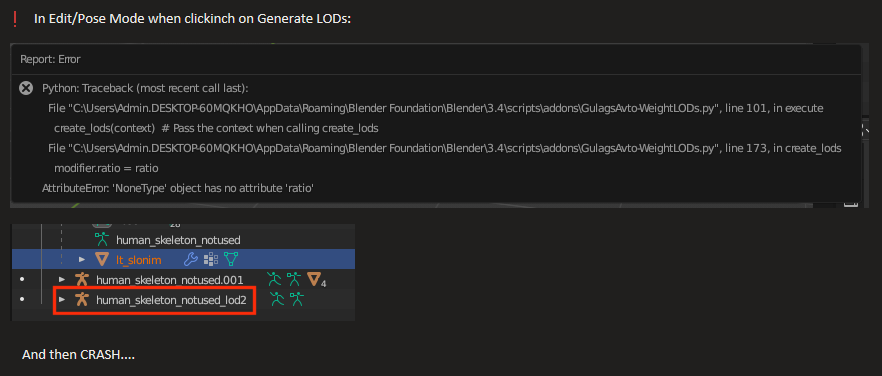Viewport: 882px width, 376px height.
Task: Click the error X icon in the report
Action: 25,88
